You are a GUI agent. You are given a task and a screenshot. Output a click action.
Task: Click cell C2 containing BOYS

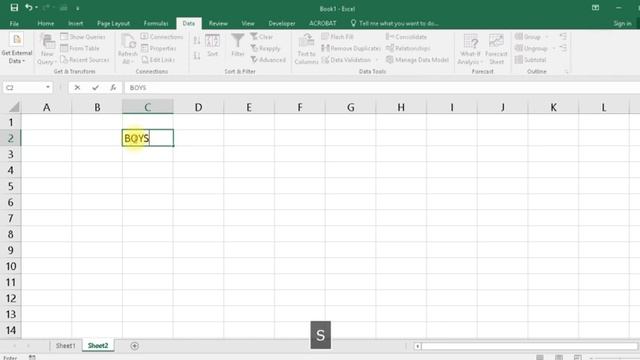click(x=148, y=138)
